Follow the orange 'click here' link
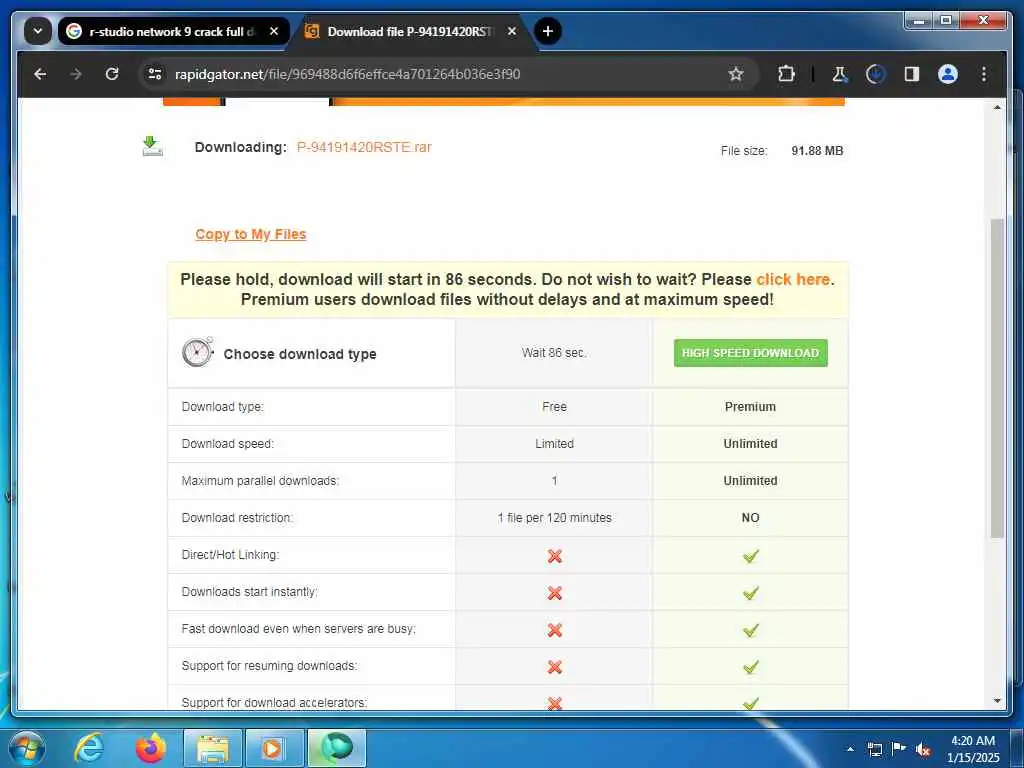 (793, 279)
